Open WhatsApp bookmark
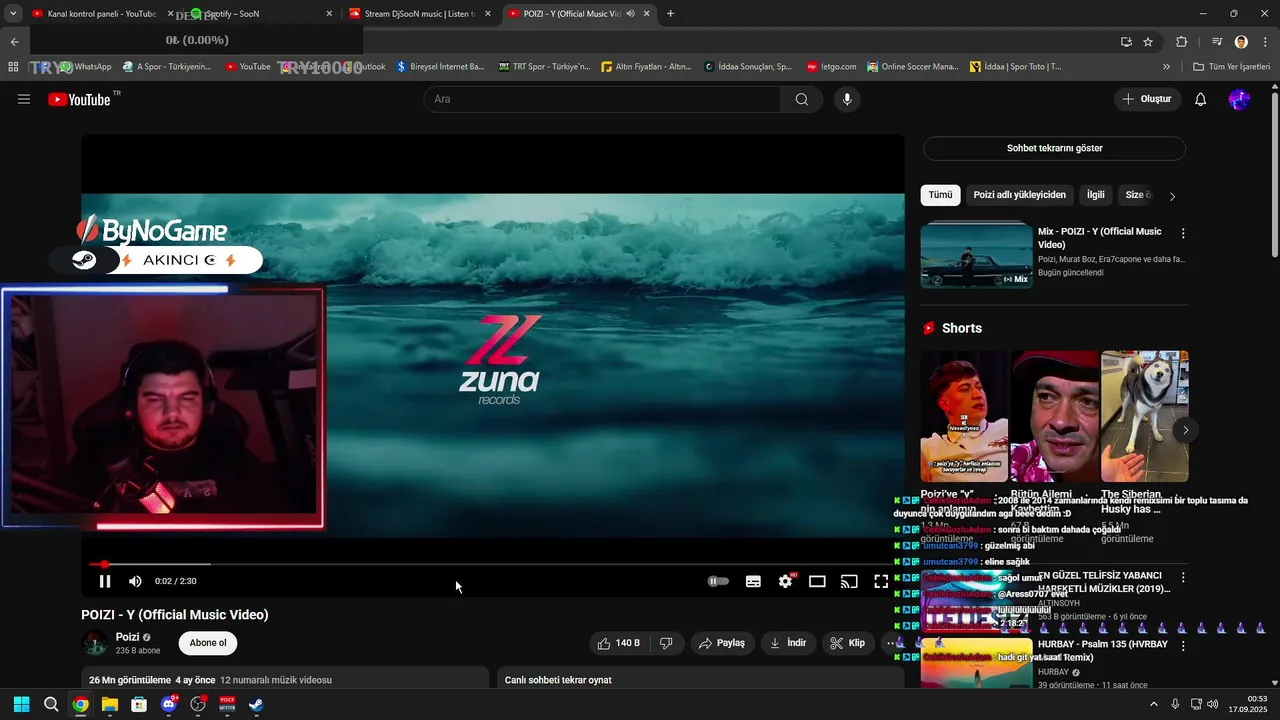 (x=86, y=67)
